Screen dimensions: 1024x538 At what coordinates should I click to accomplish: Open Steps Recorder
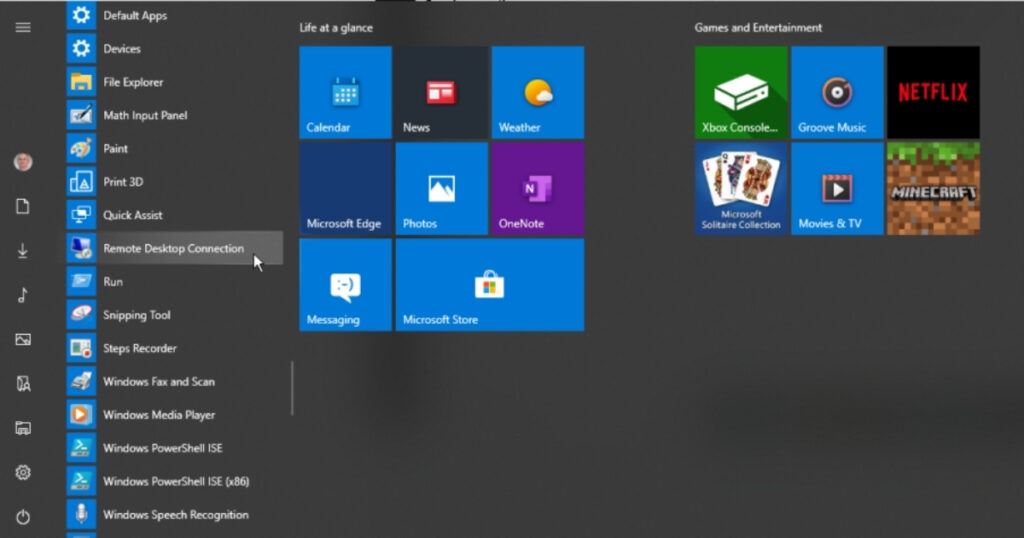[x=174, y=348]
